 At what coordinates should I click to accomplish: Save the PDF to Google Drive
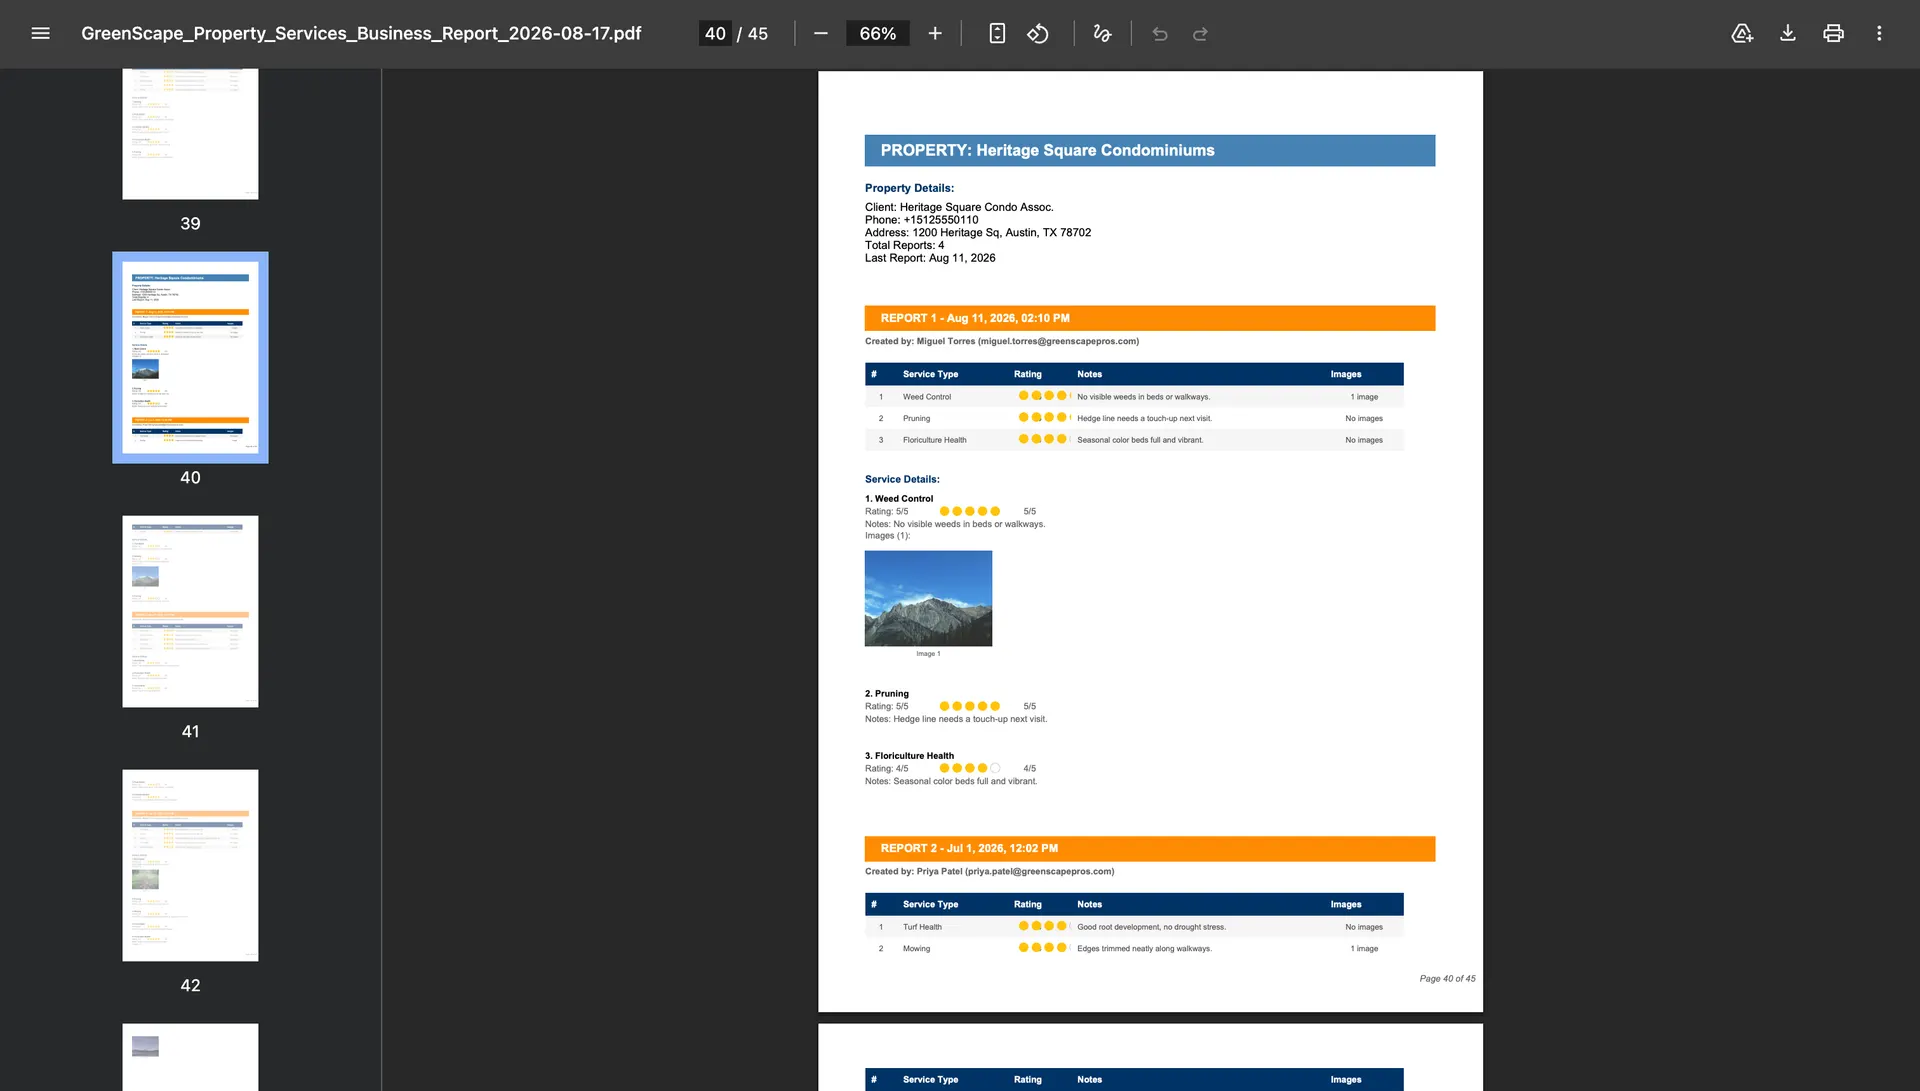click(x=1742, y=33)
